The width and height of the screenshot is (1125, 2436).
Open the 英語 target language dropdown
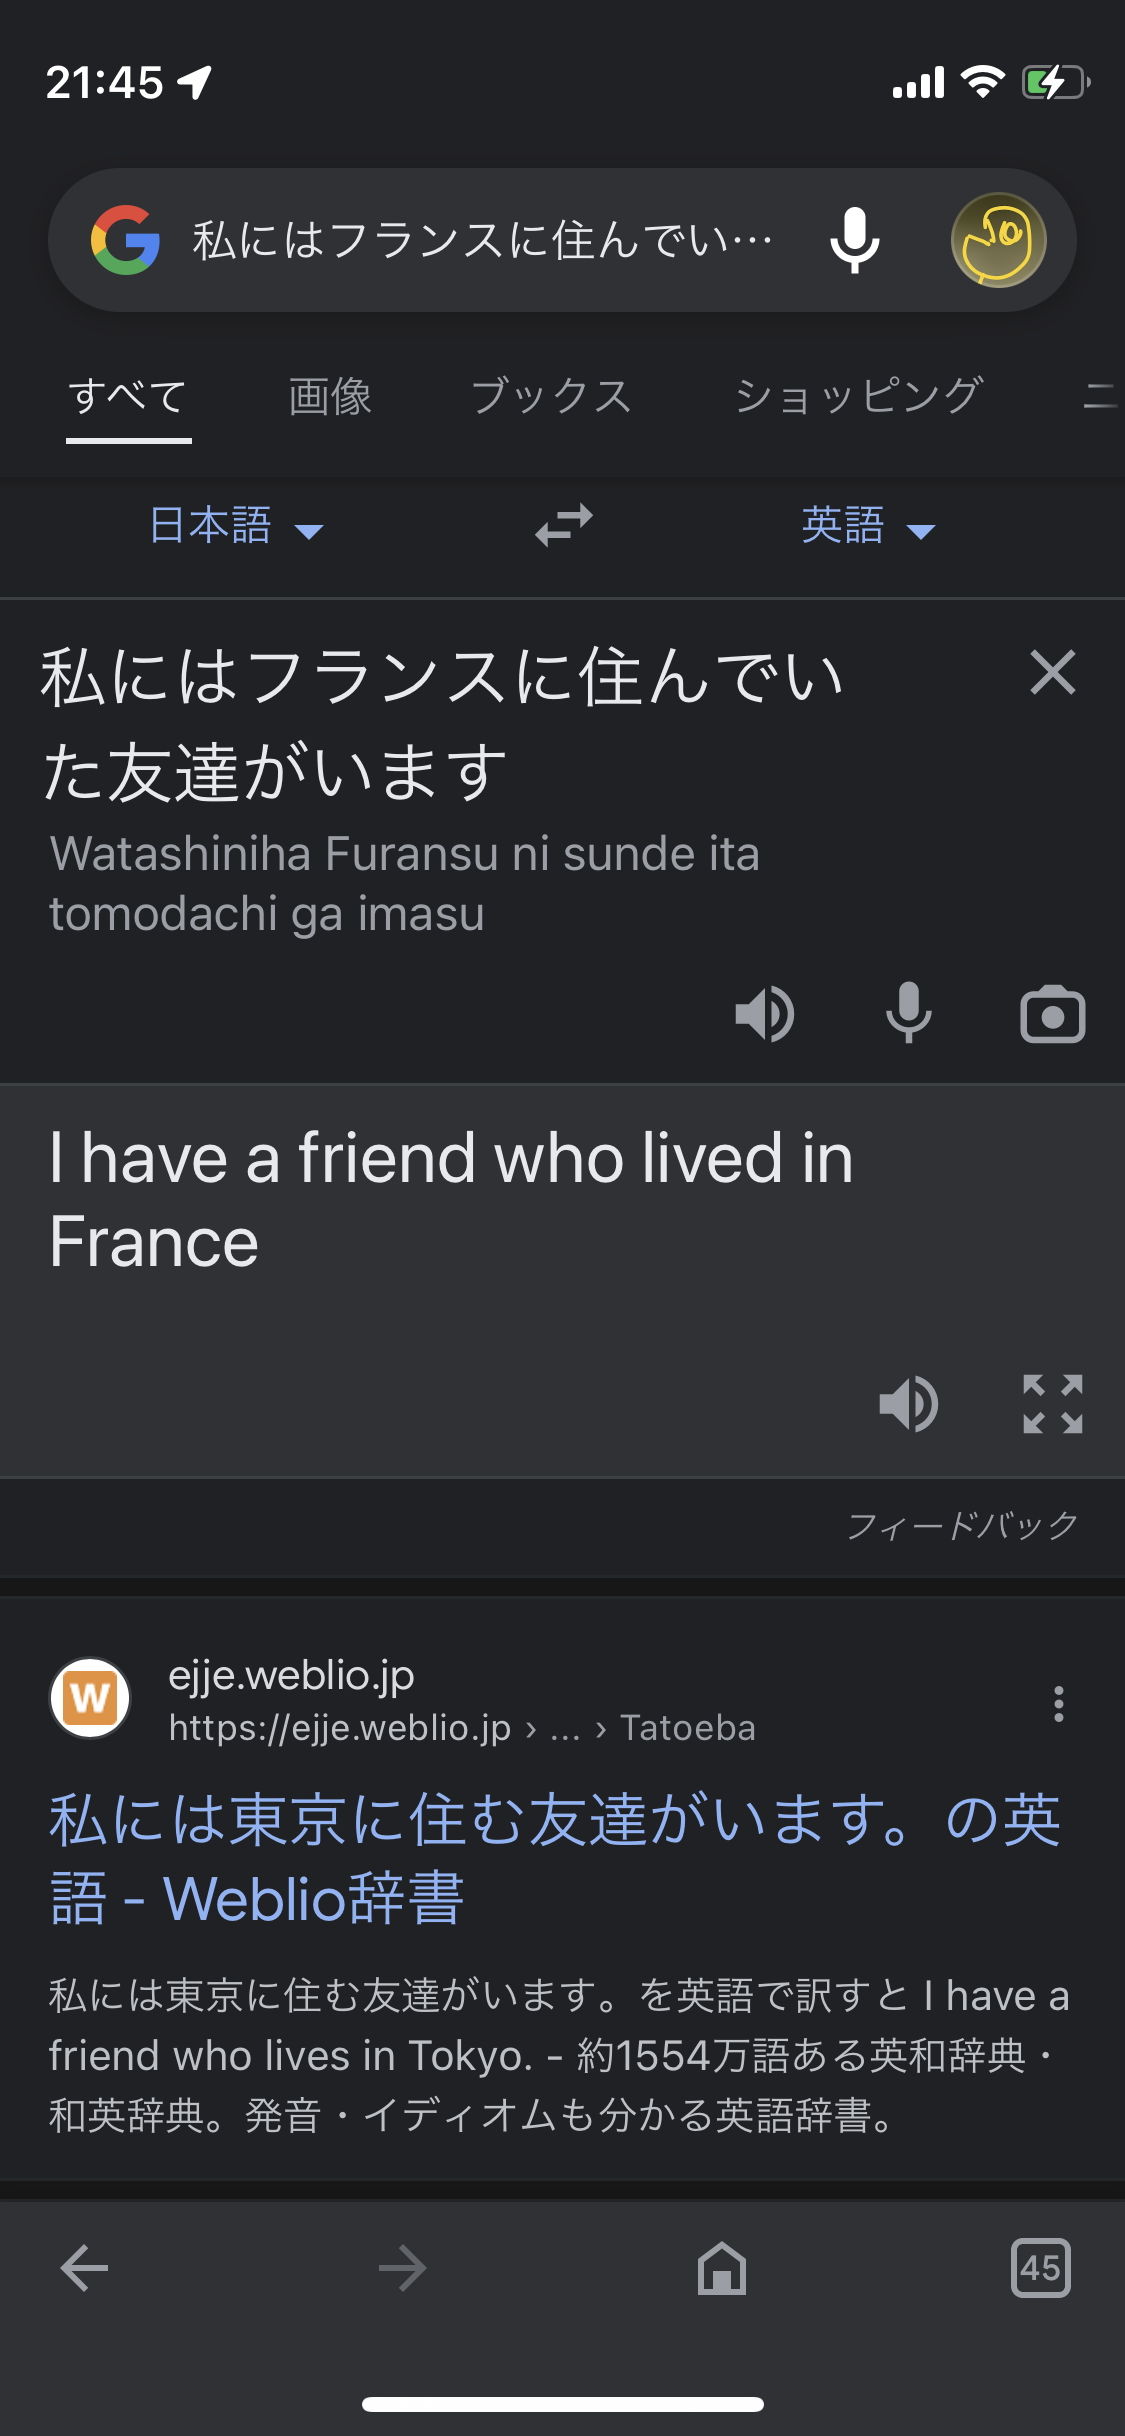868,526
